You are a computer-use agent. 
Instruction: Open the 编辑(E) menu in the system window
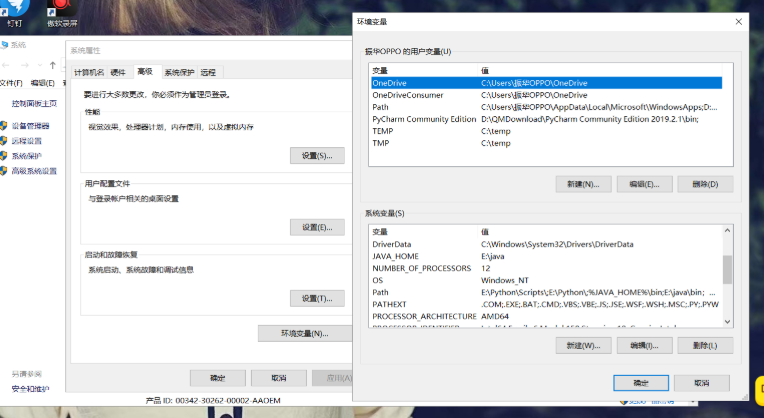click(42, 83)
